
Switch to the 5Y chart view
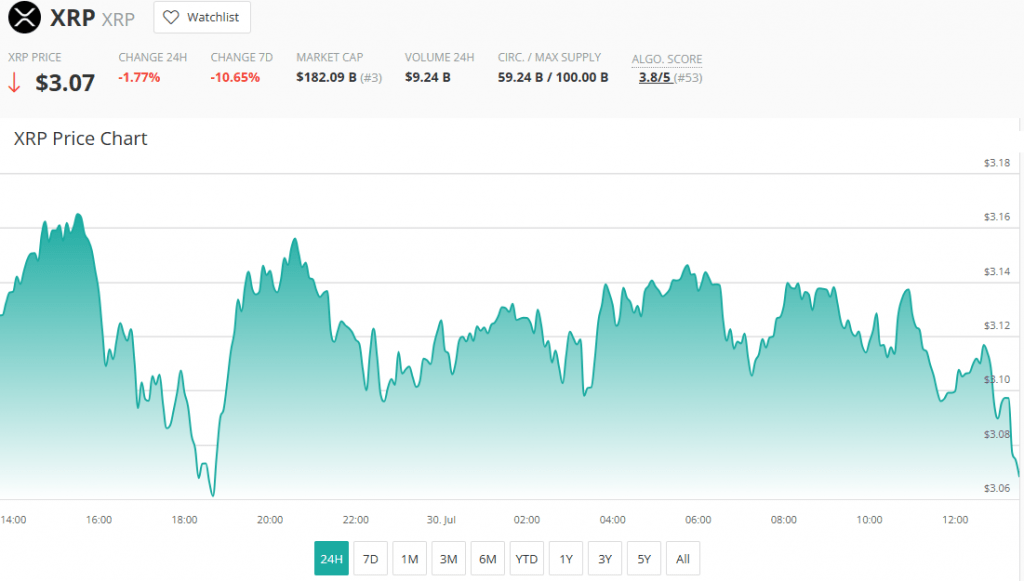pyautogui.click(x=644, y=559)
